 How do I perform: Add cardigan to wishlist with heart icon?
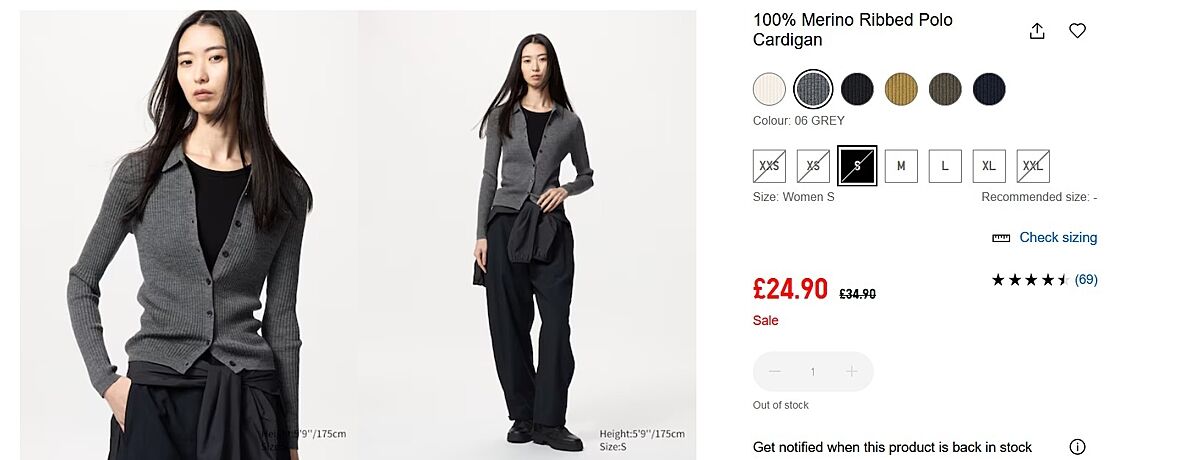coord(1077,31)
